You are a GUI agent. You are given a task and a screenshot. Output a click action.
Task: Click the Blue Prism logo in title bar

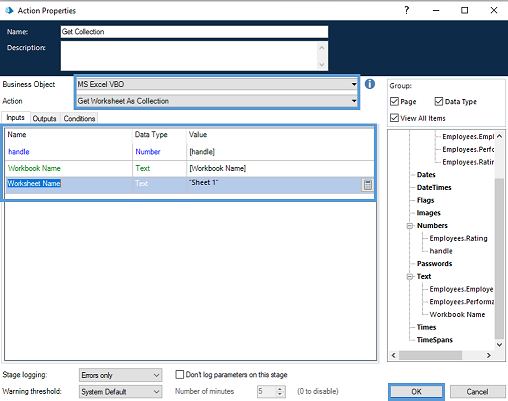click(x=9, y=10)
